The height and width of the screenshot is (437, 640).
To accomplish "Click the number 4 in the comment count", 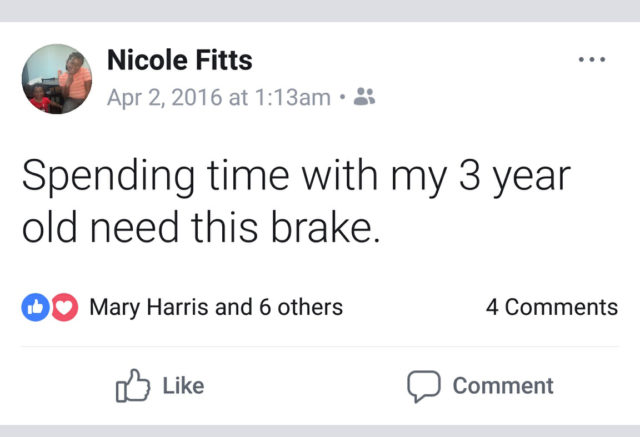I will tap(492, 307).
